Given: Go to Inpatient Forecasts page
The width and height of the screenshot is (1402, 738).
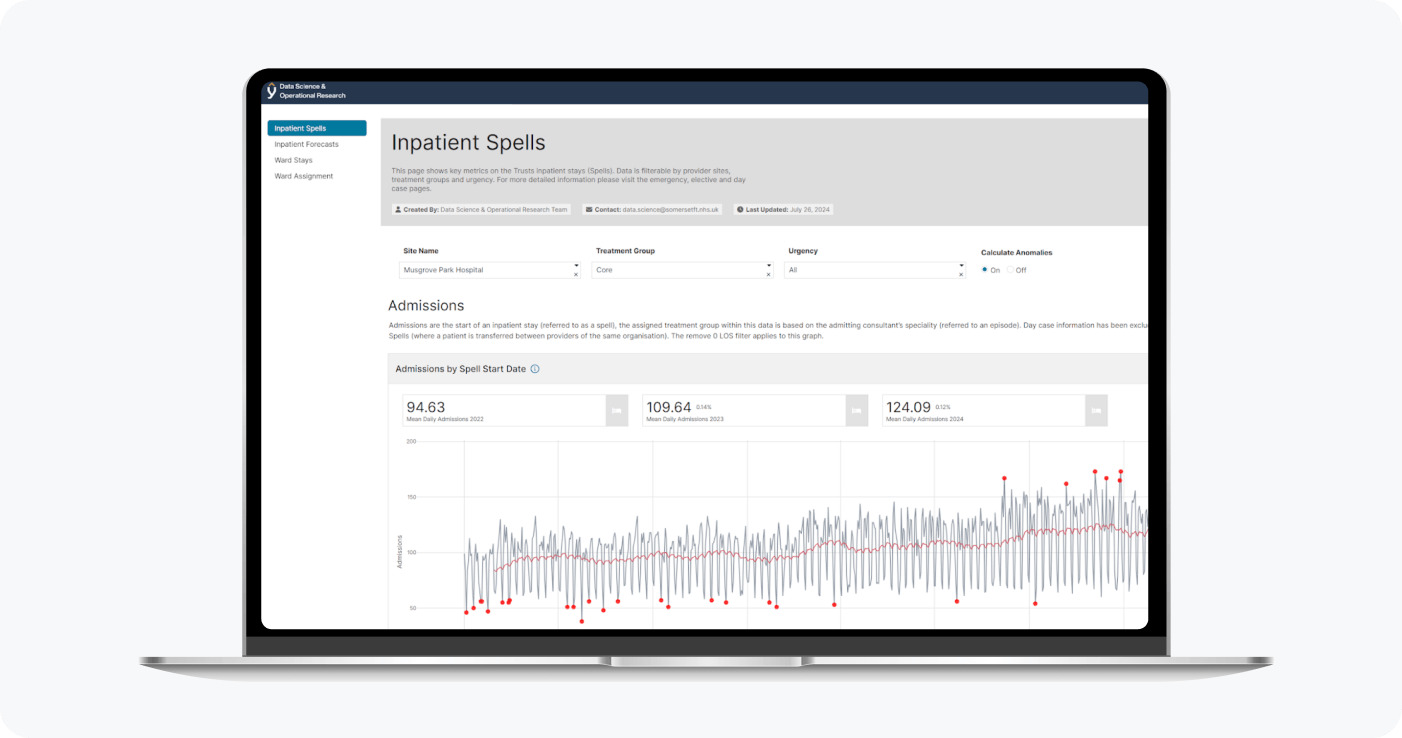Looking at the screenshot, I should tap(307, 144).
